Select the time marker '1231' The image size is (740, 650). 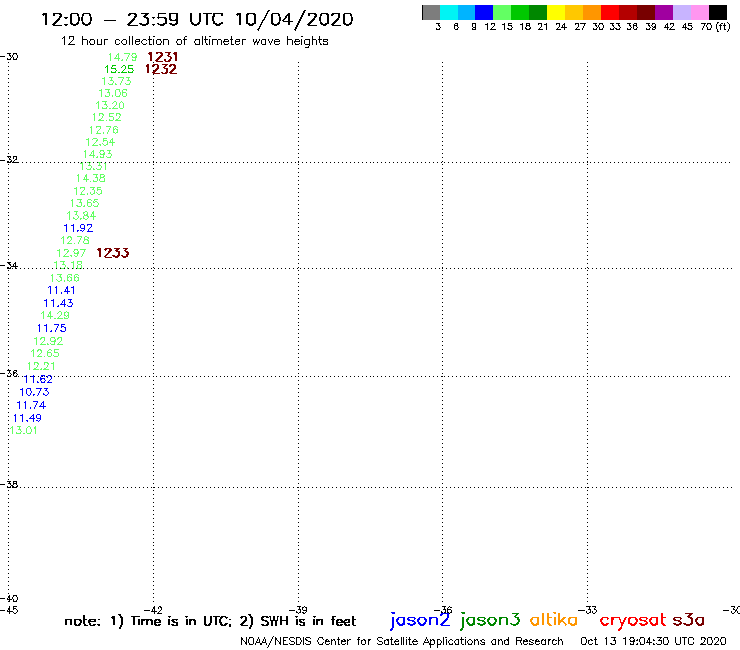tap(162, 57)
